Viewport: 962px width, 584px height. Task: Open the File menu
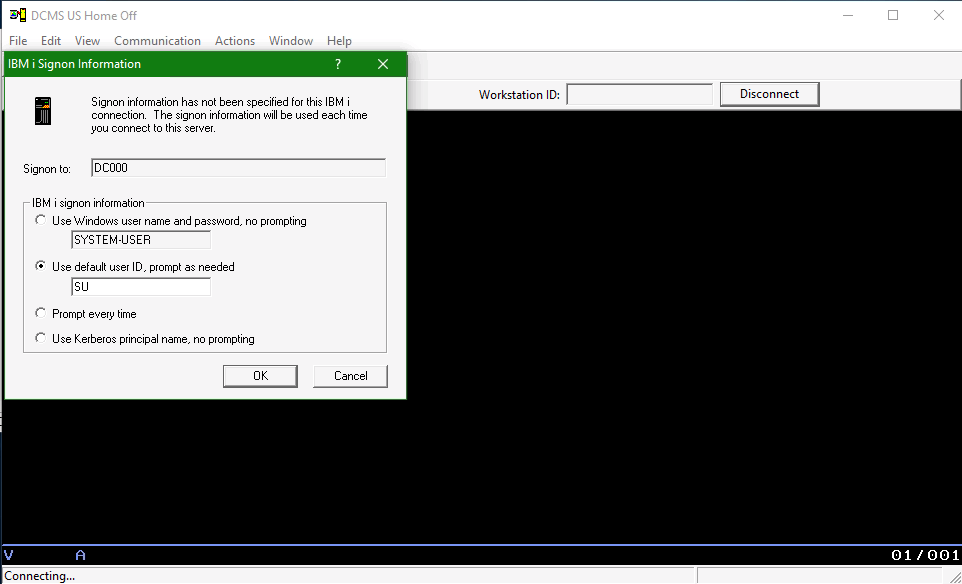(18, 40)
